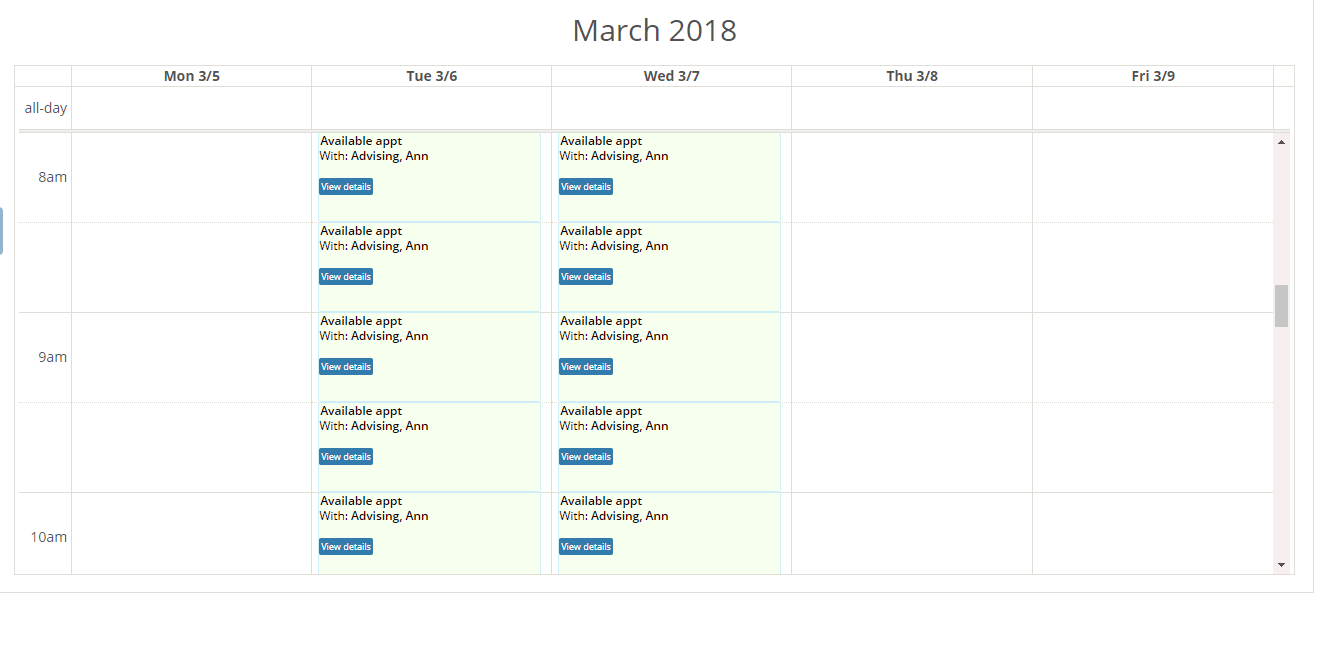Click the scroll up arrow of calendar

click(x=1281, y=142)
